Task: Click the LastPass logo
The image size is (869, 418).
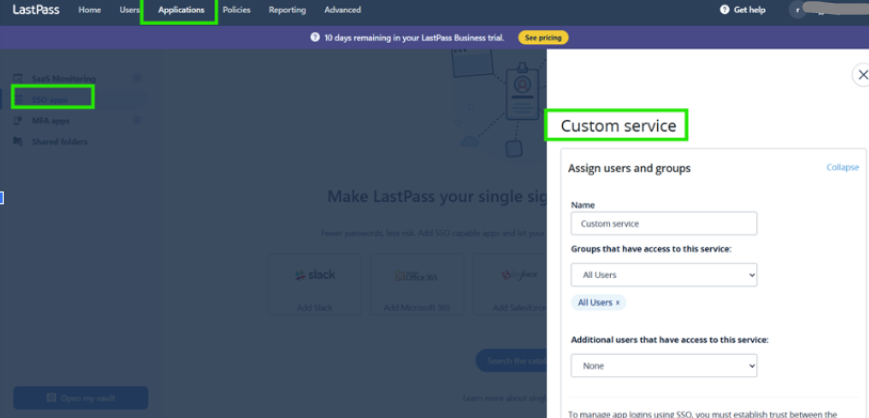Action: [x=35, y=10]
